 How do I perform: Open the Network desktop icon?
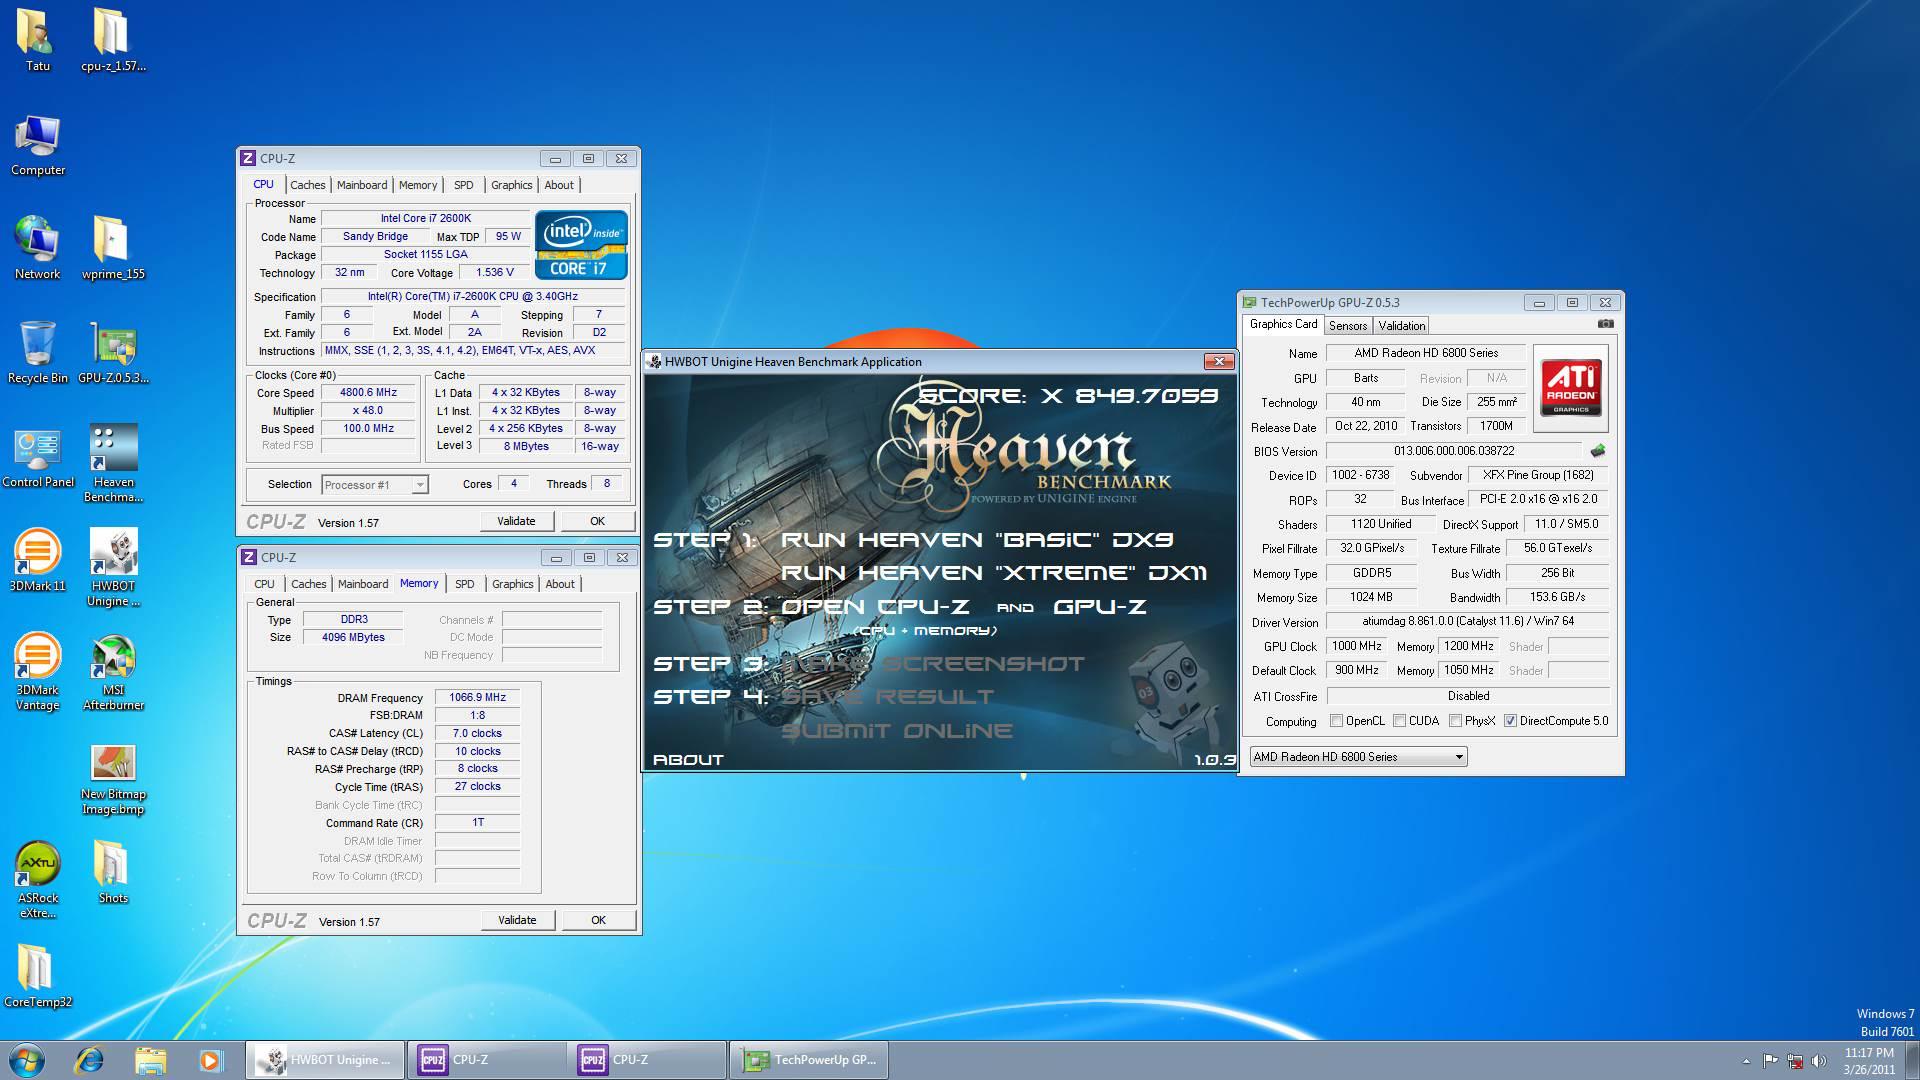point(37,248)
